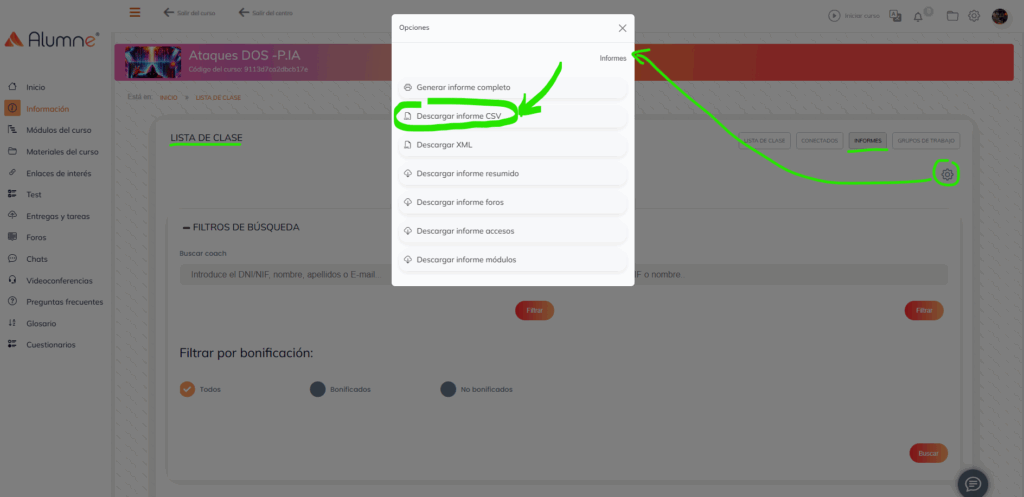Select the Bonificados radio option
The height and width of the screenshot is (497, 1024).
[317, 389]
